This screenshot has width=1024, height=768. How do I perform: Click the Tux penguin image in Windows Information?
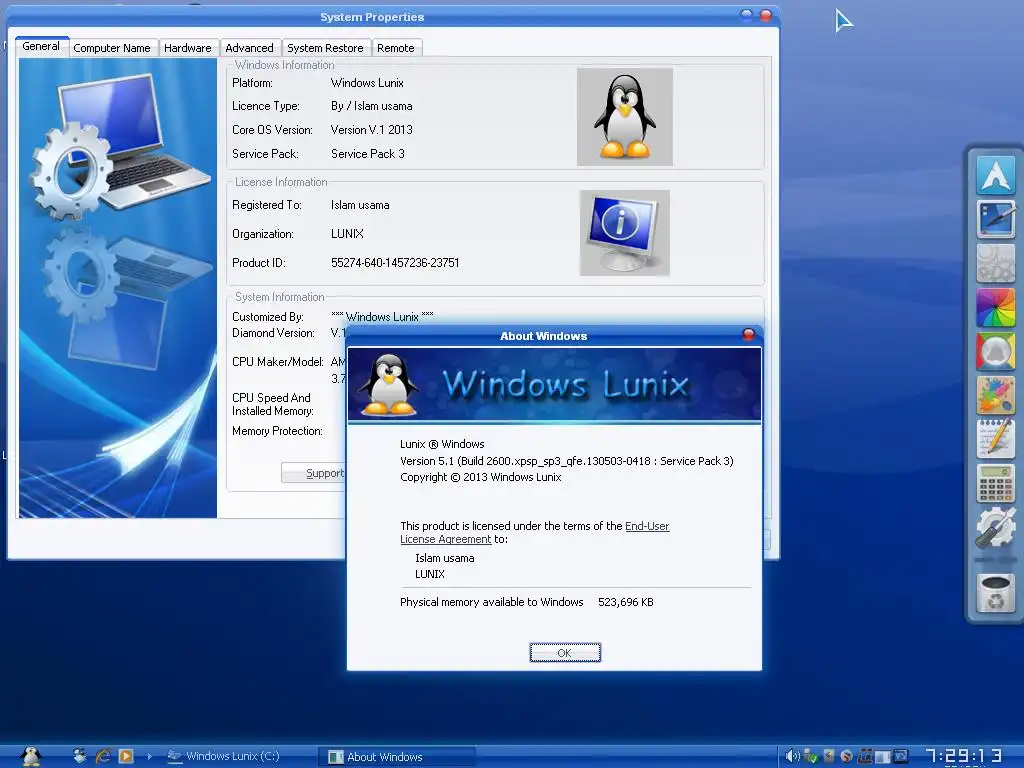click(624, 117)
